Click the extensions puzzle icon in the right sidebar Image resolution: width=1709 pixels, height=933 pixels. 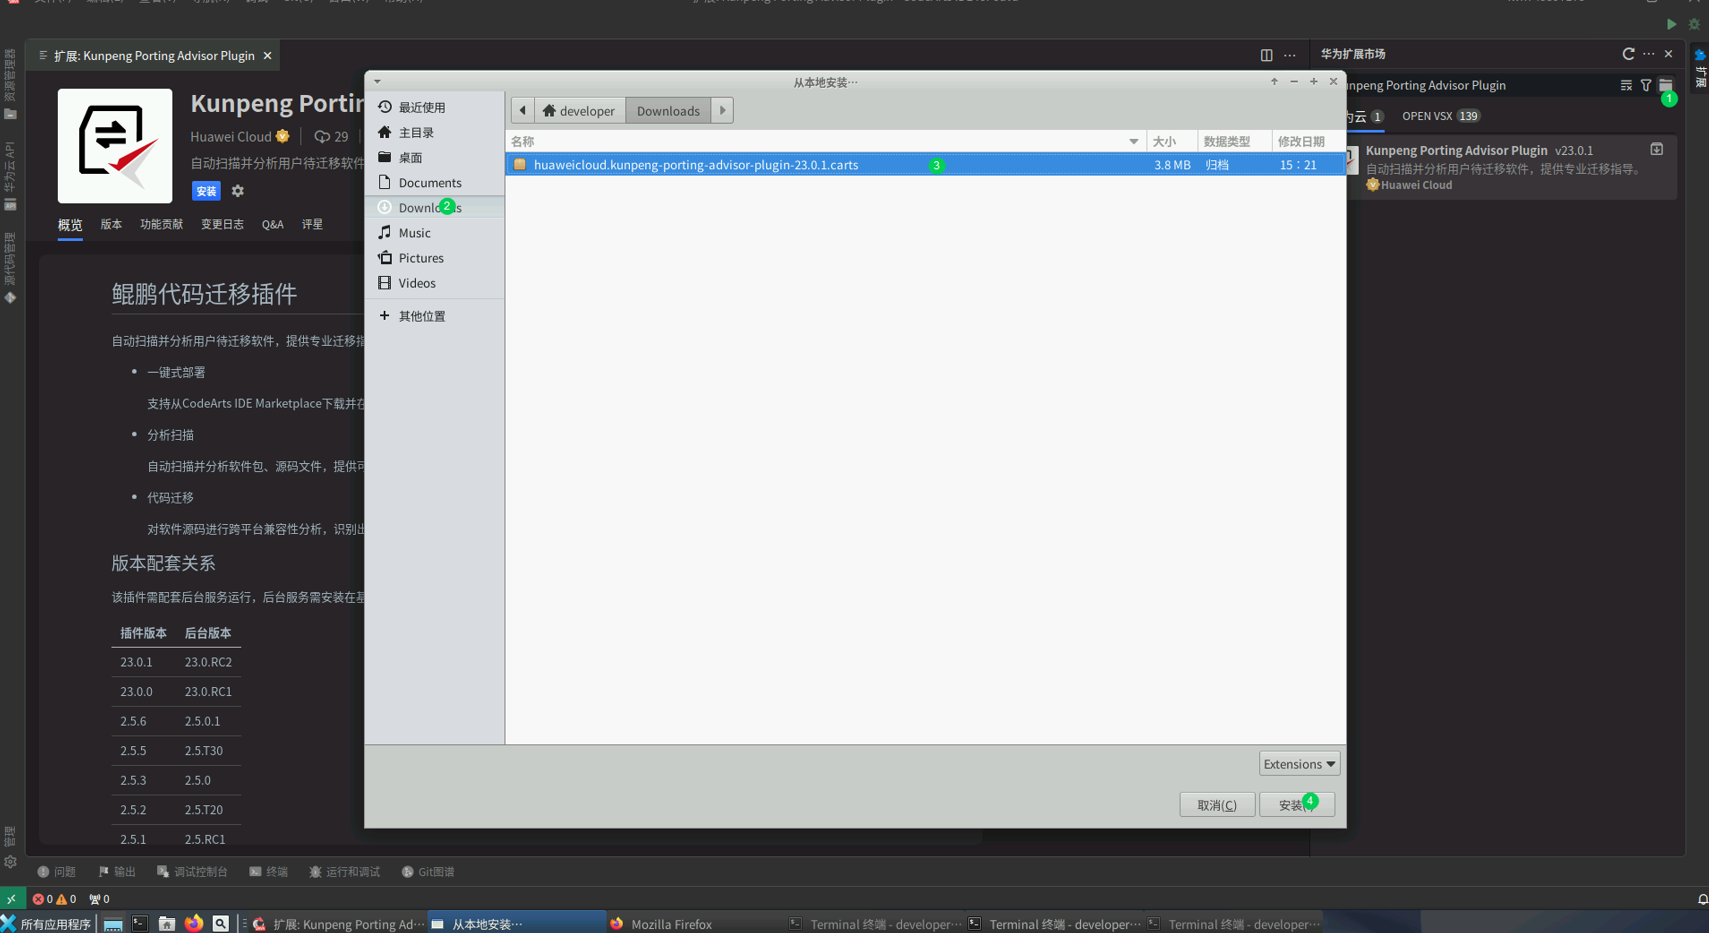coord(1700,55)
